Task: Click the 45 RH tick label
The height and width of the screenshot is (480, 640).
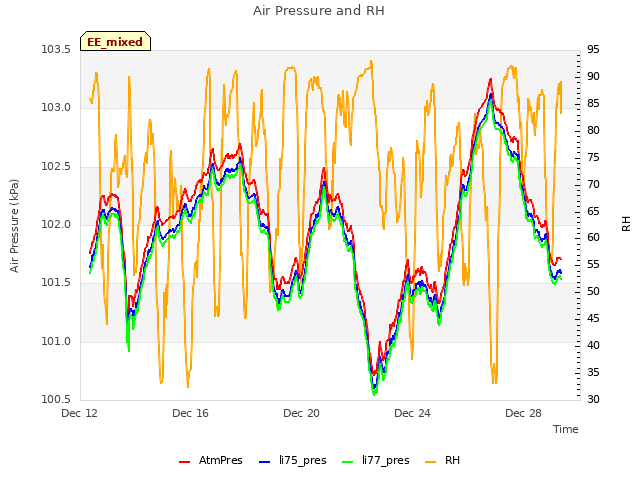Action: click(593, 318)
